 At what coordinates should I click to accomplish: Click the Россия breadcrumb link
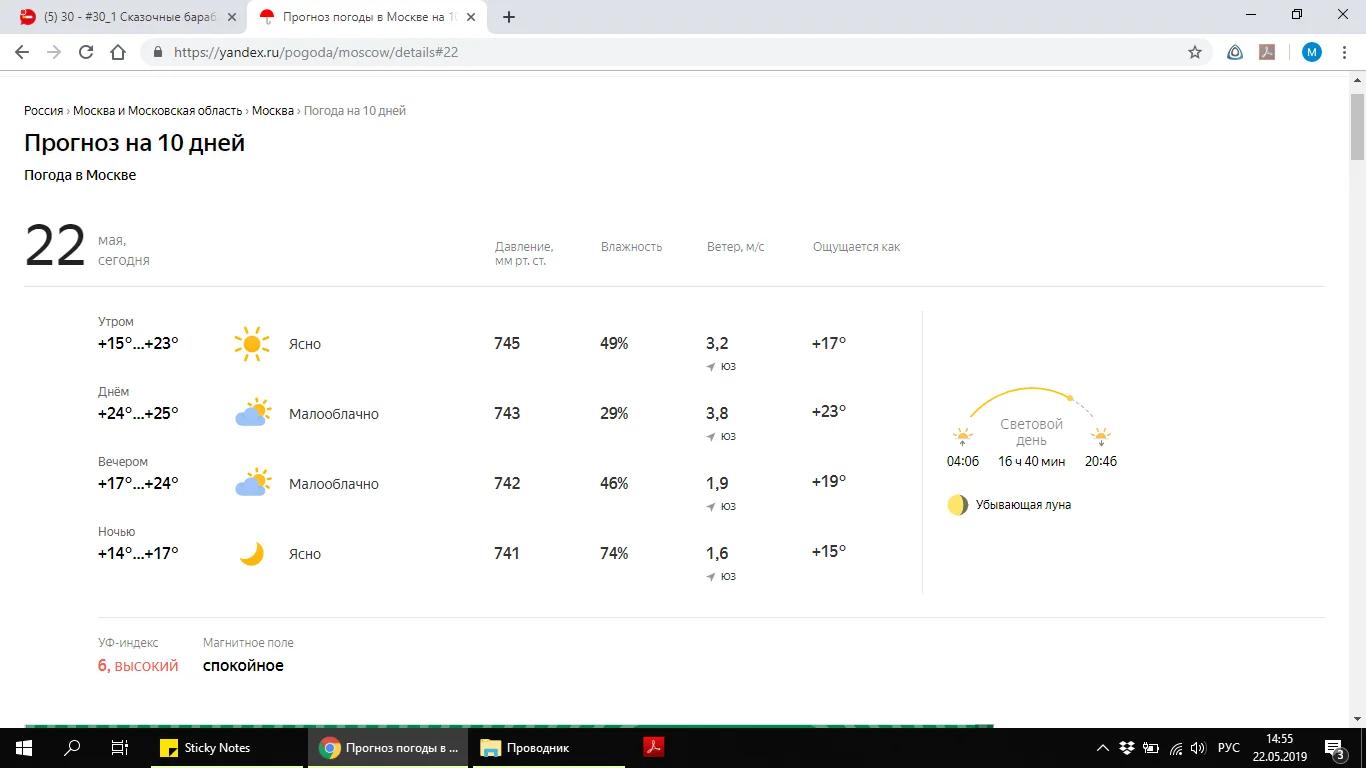click(x=43, y=111)
